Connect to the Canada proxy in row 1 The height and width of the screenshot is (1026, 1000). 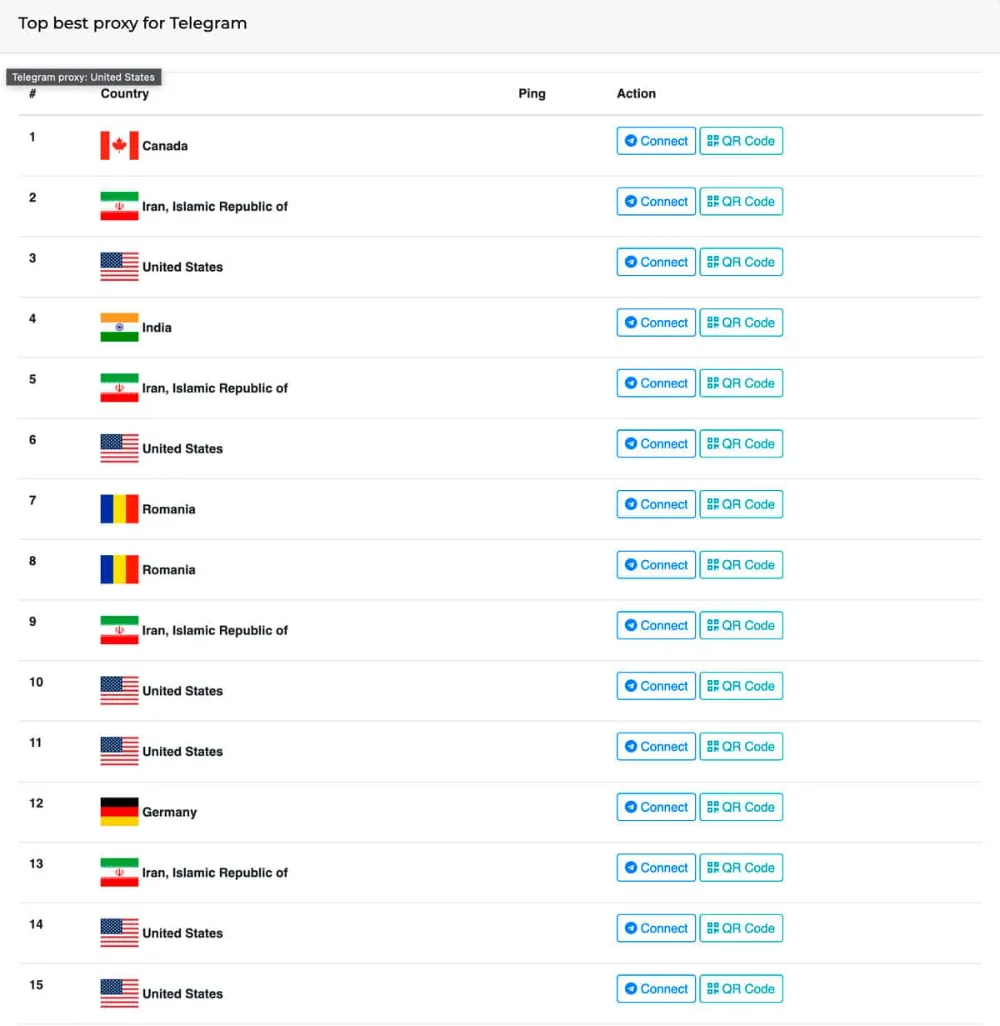(656, 141)
